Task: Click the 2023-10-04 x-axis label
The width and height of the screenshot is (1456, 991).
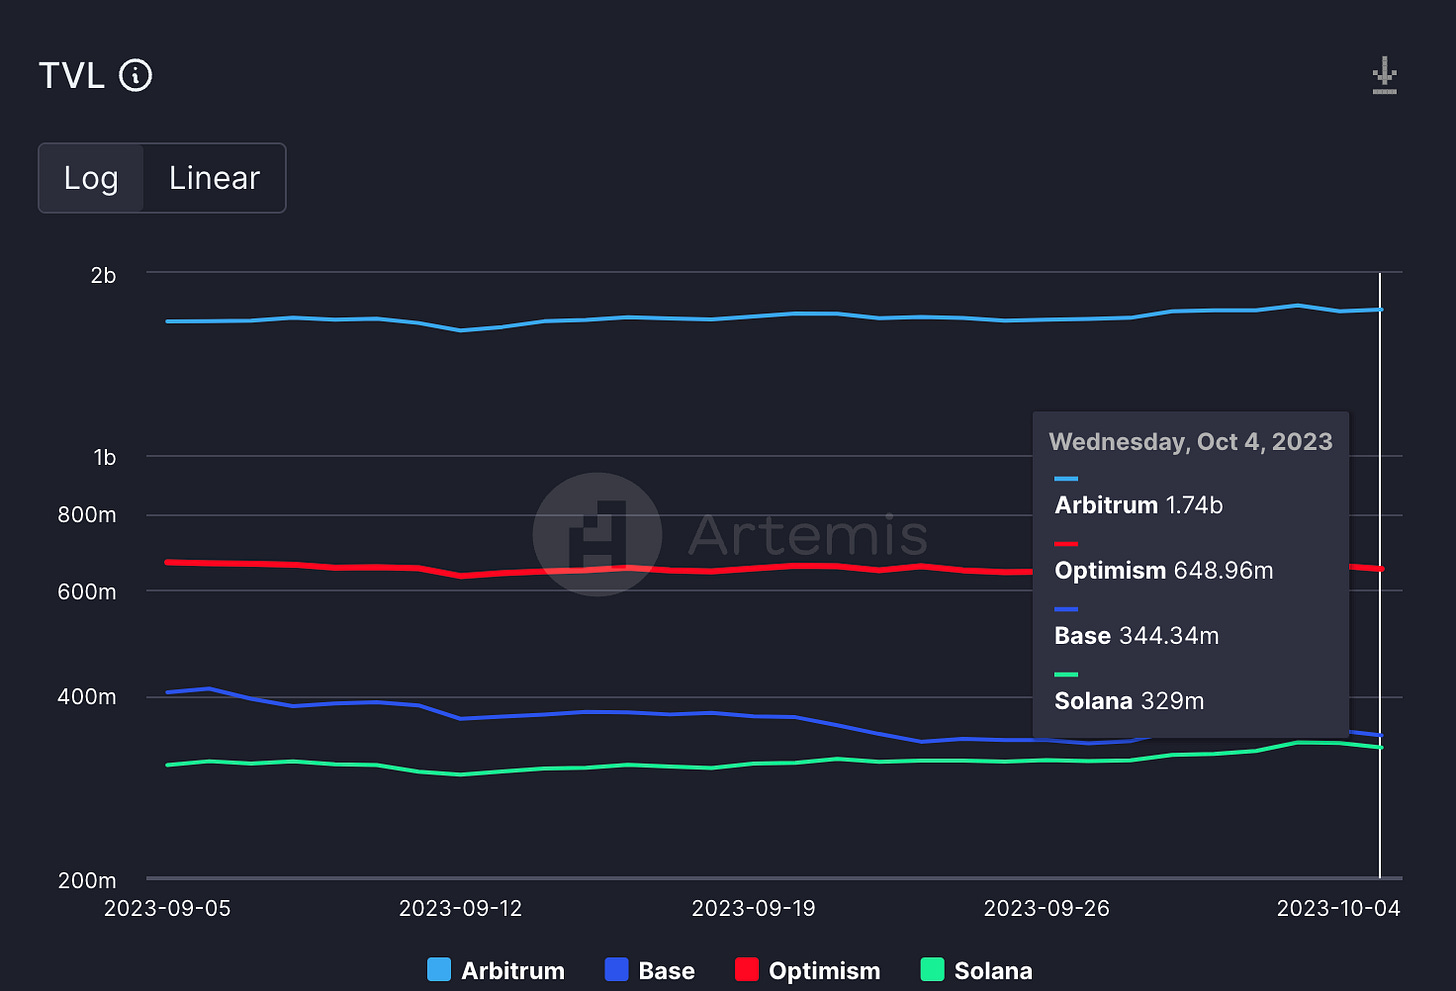Action: 1338,908
